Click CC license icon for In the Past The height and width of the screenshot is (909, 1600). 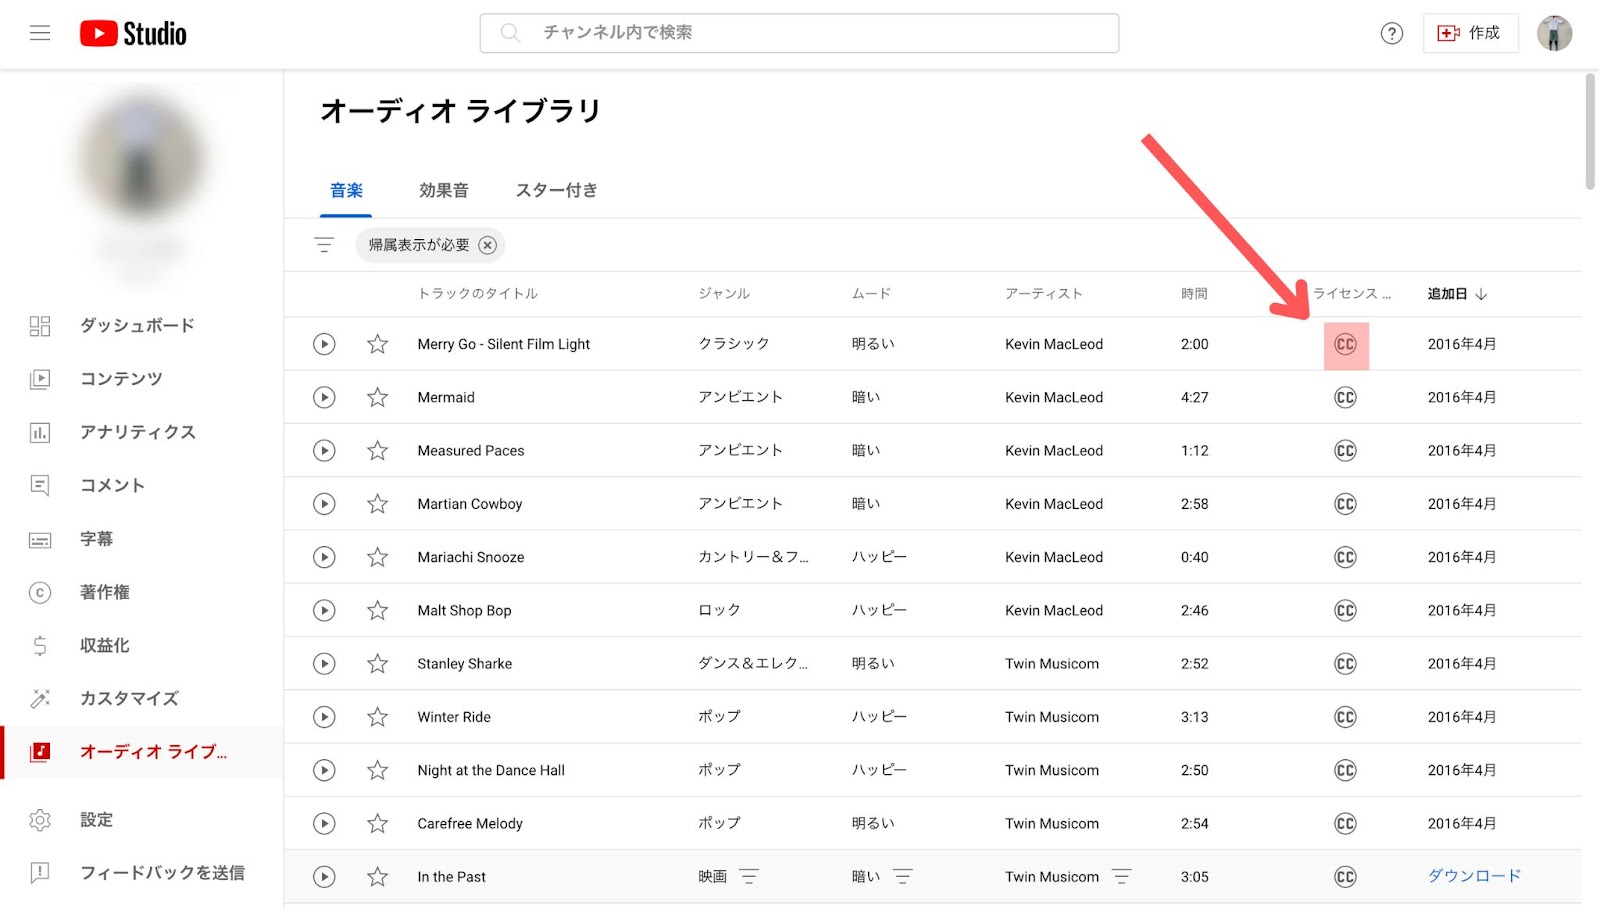tap(1345, 877)
